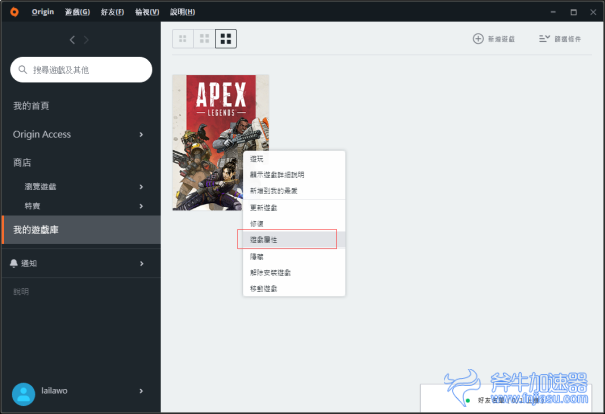Choose 顯示遊戲詳細說明 in context menu
This screenshot has height=414, width=605.
pos(294,175)
